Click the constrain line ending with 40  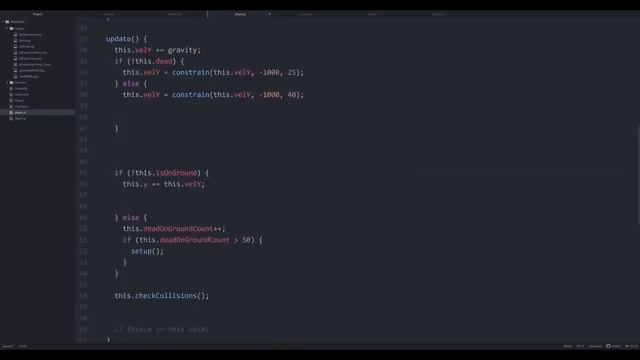click(x=213, y=95)
